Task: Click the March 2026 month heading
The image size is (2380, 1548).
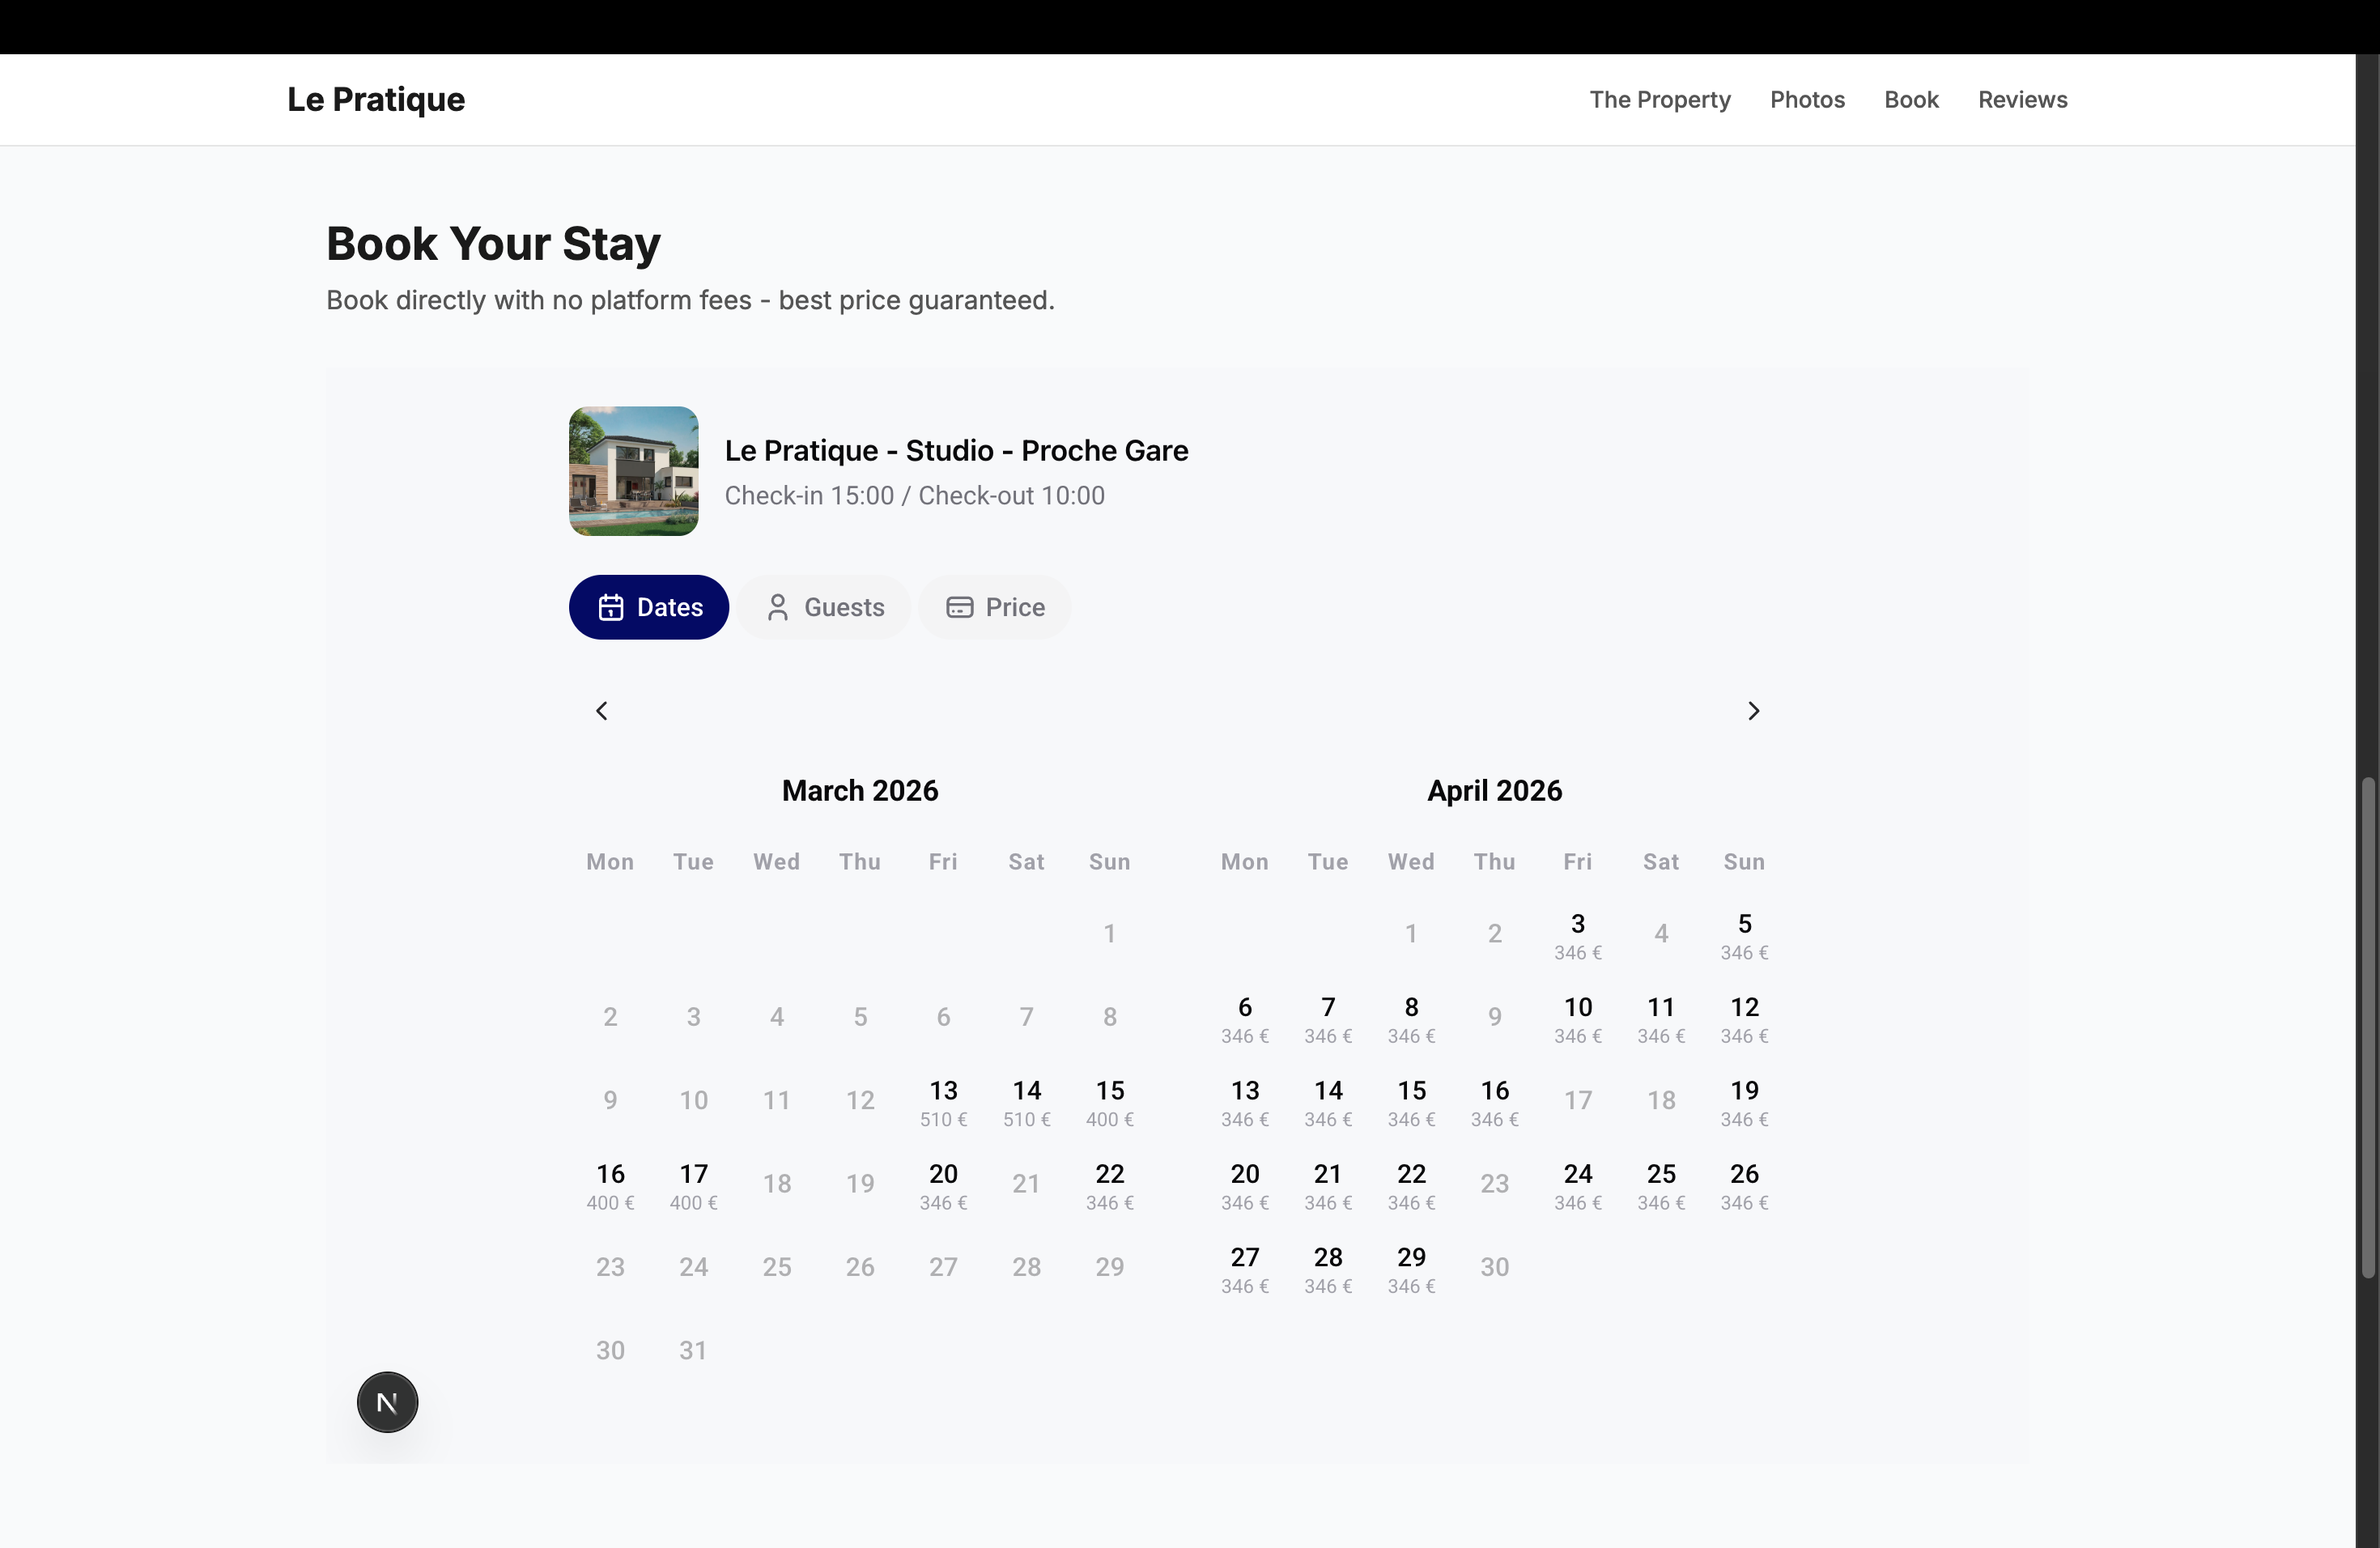Action: [x=860, y=791]
